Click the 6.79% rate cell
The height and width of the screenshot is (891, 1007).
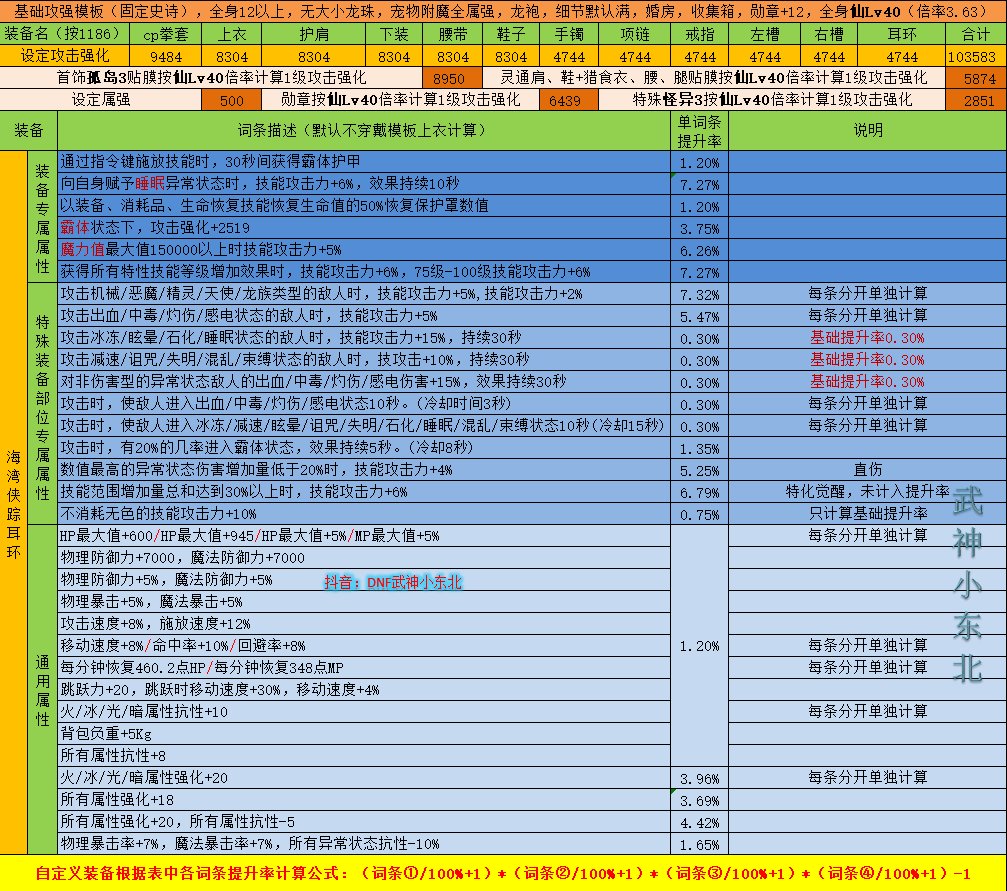pyautogui.click(x=699, y=492)
